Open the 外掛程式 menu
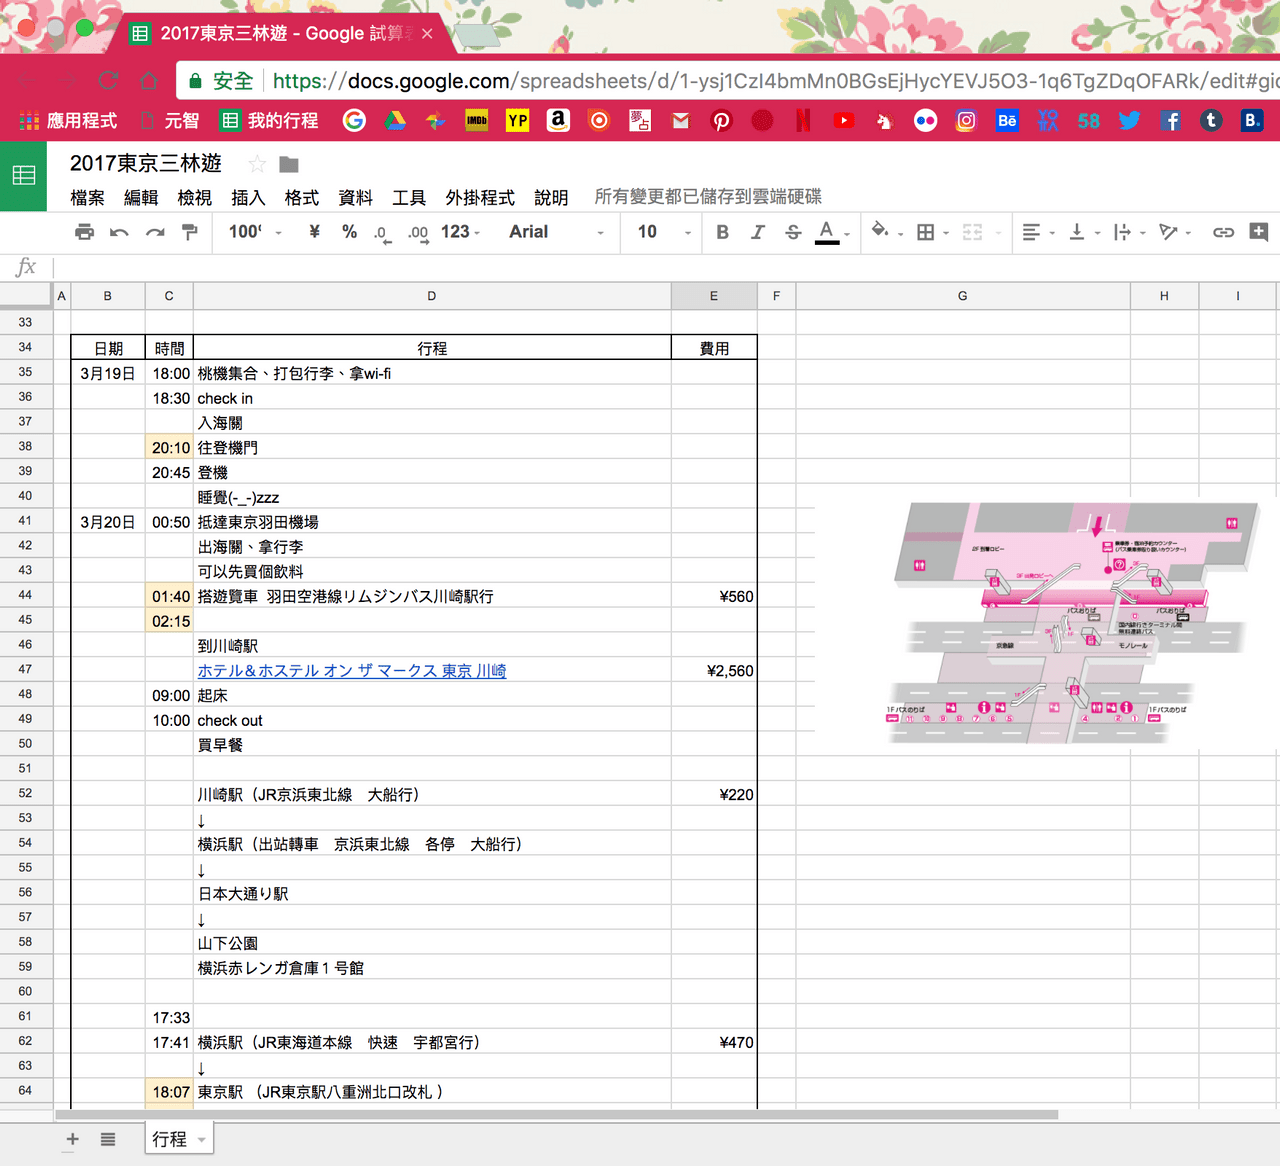1280x1166 pixels. point(480,198)
